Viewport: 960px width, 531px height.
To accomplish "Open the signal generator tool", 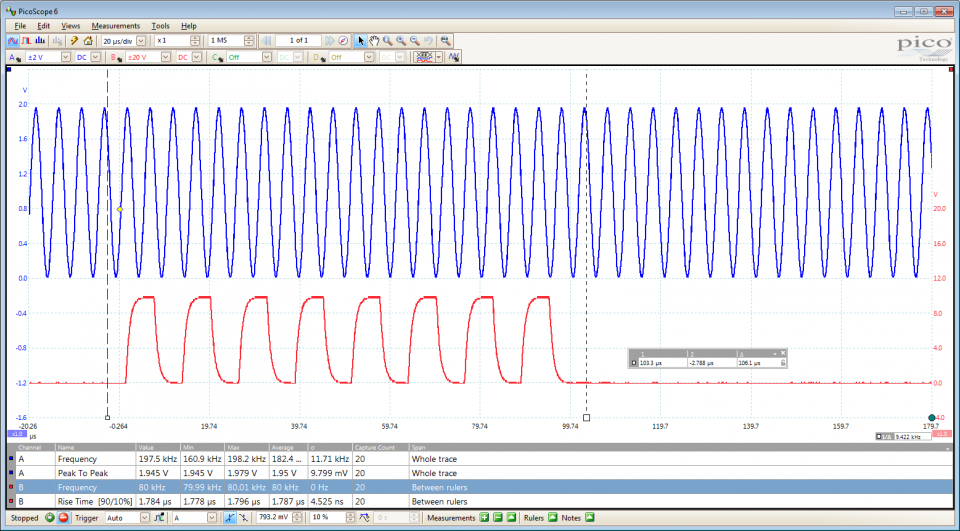I will [73, 41].
